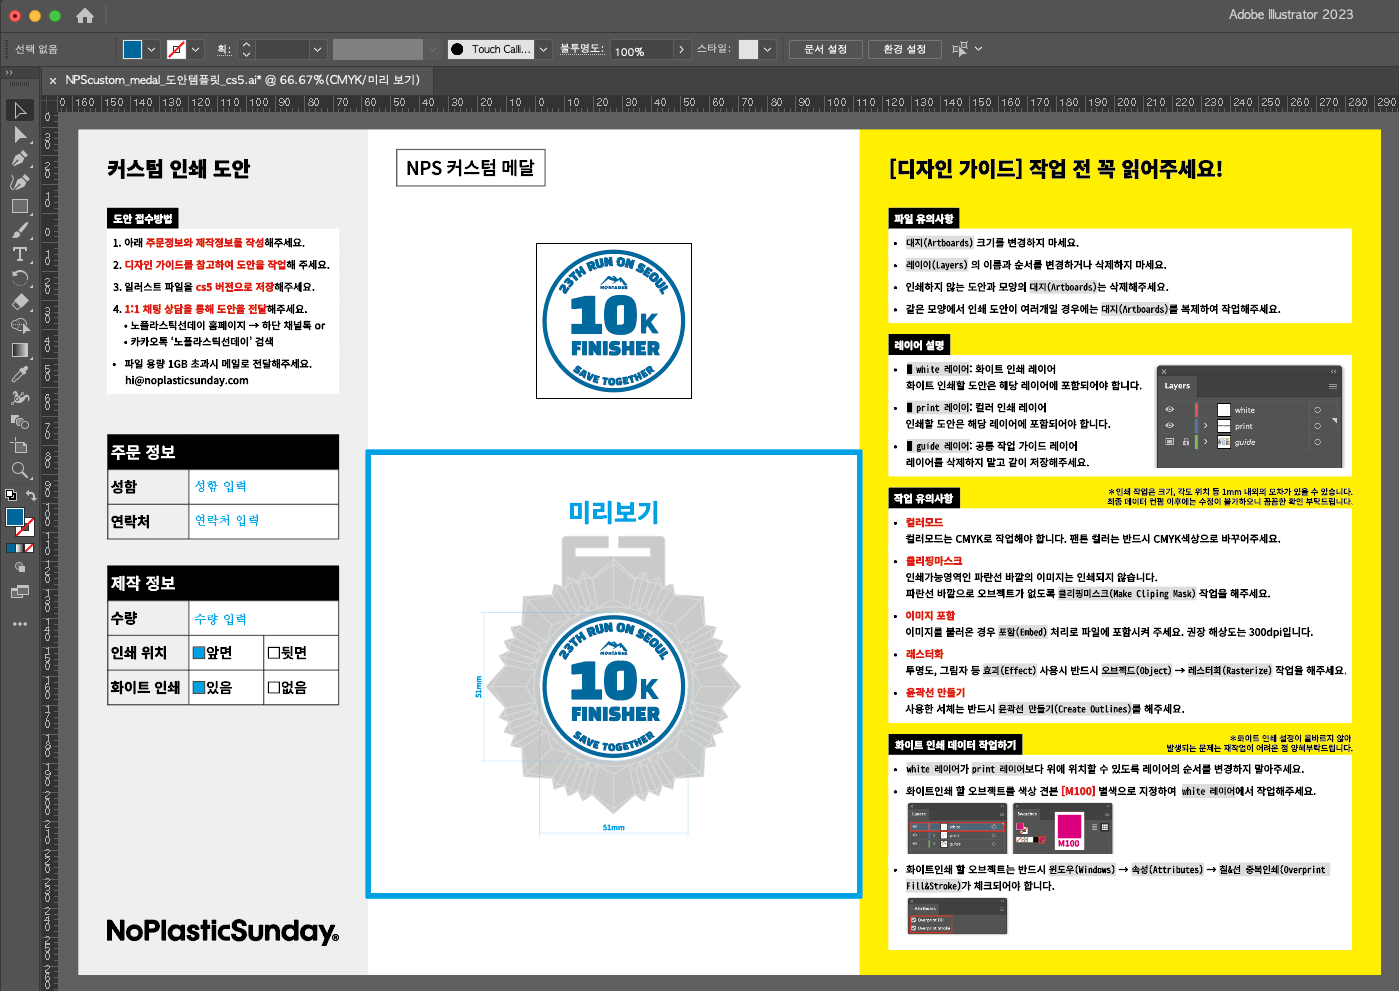Open the Edit Toolbar three-dot menu
The height and width of the screenshot is (991, 1399).
[x=20, y=624]
